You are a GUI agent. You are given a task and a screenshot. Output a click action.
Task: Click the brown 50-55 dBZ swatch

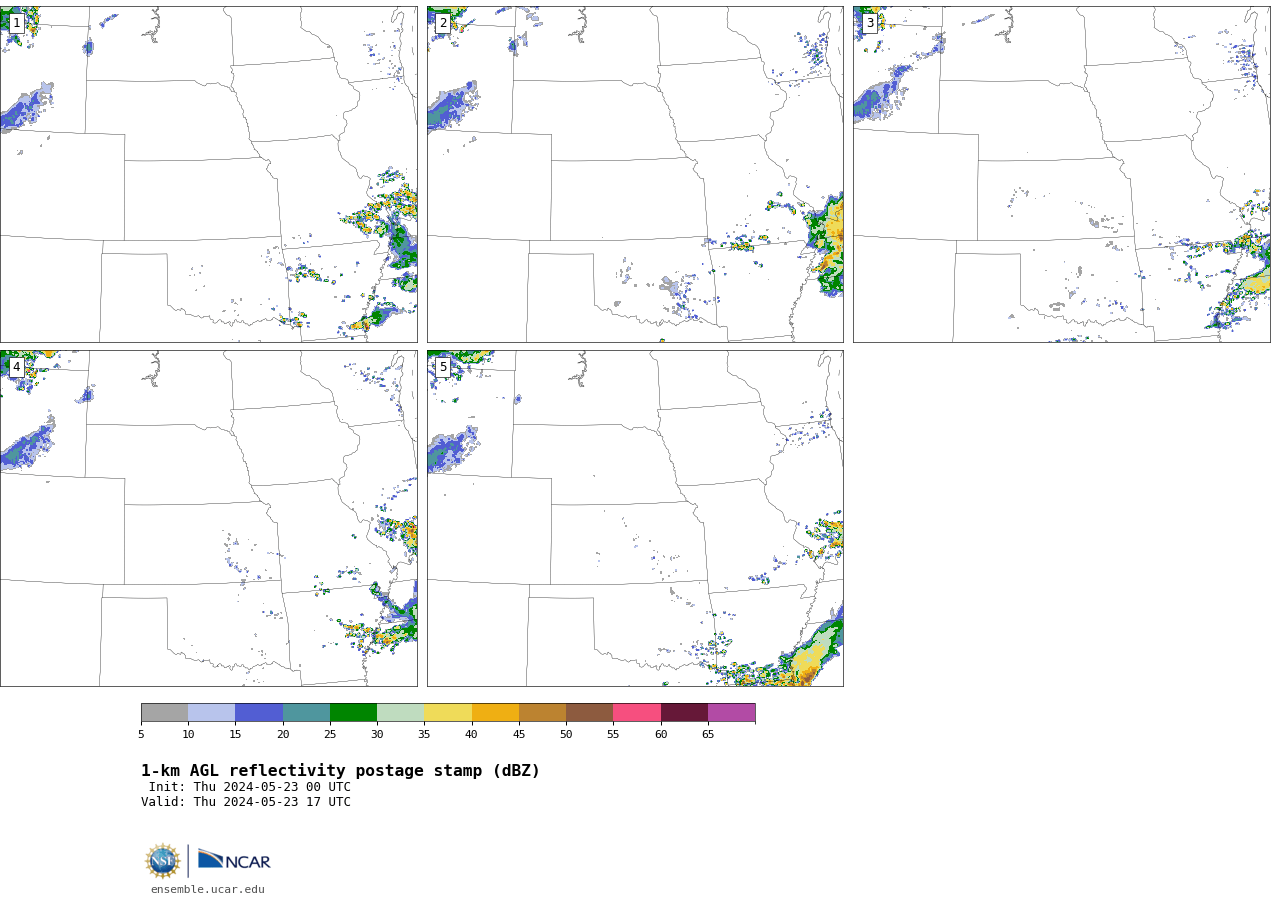point(589,713)
